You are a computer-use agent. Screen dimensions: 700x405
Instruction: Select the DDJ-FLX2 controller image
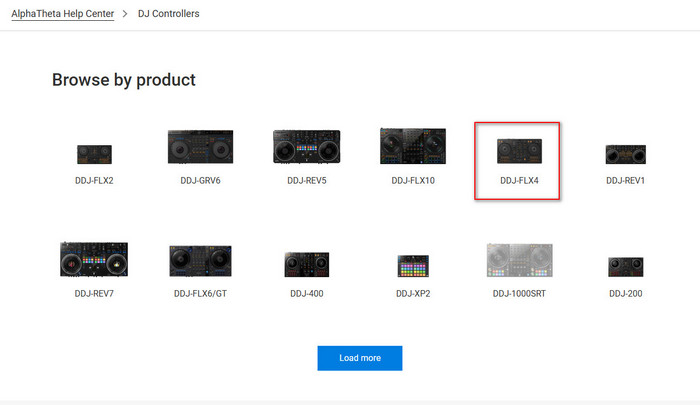pos(94,154)
